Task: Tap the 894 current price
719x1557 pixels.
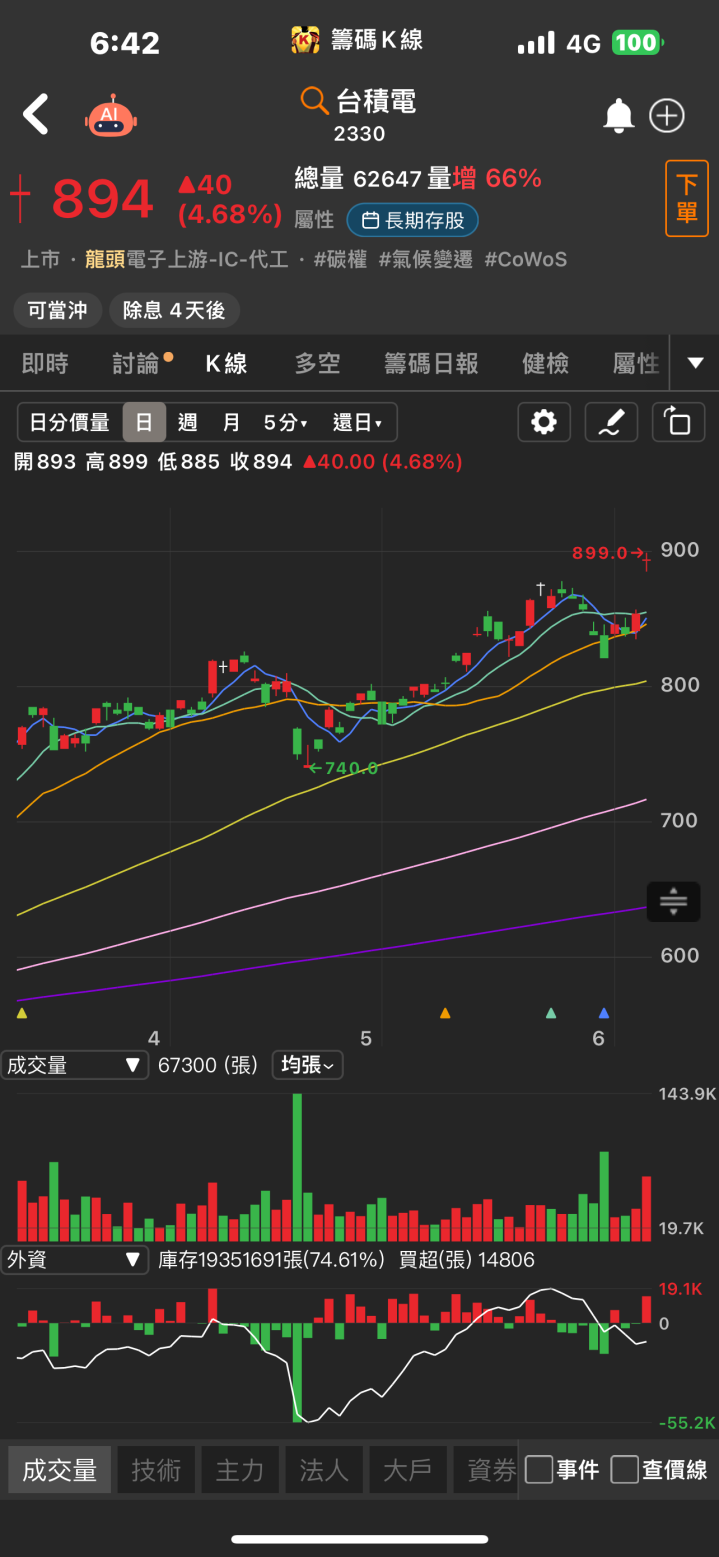Action: pyautogui.click(x=102, y=199)
